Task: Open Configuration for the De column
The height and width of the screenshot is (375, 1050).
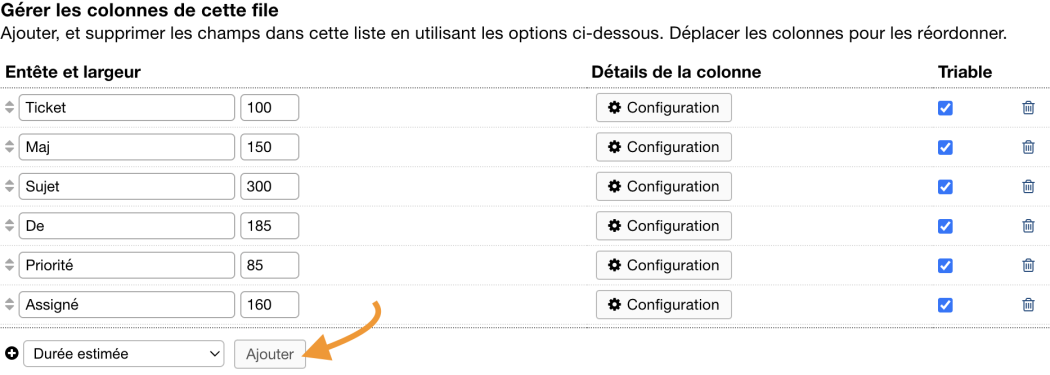Action: 664,226
